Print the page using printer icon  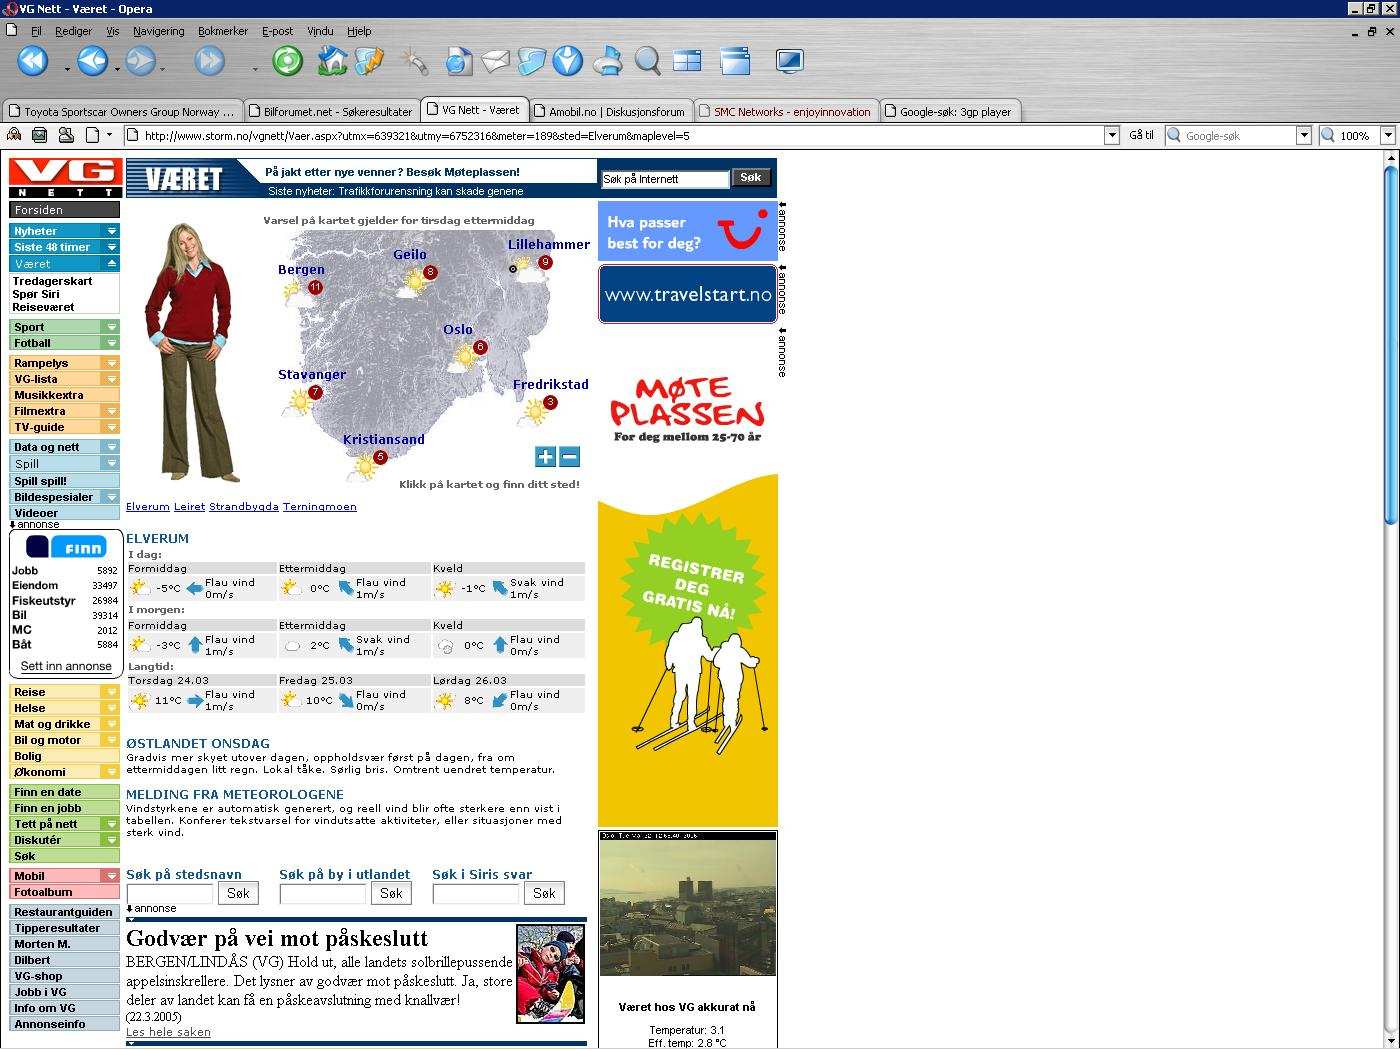coord(607,62)
